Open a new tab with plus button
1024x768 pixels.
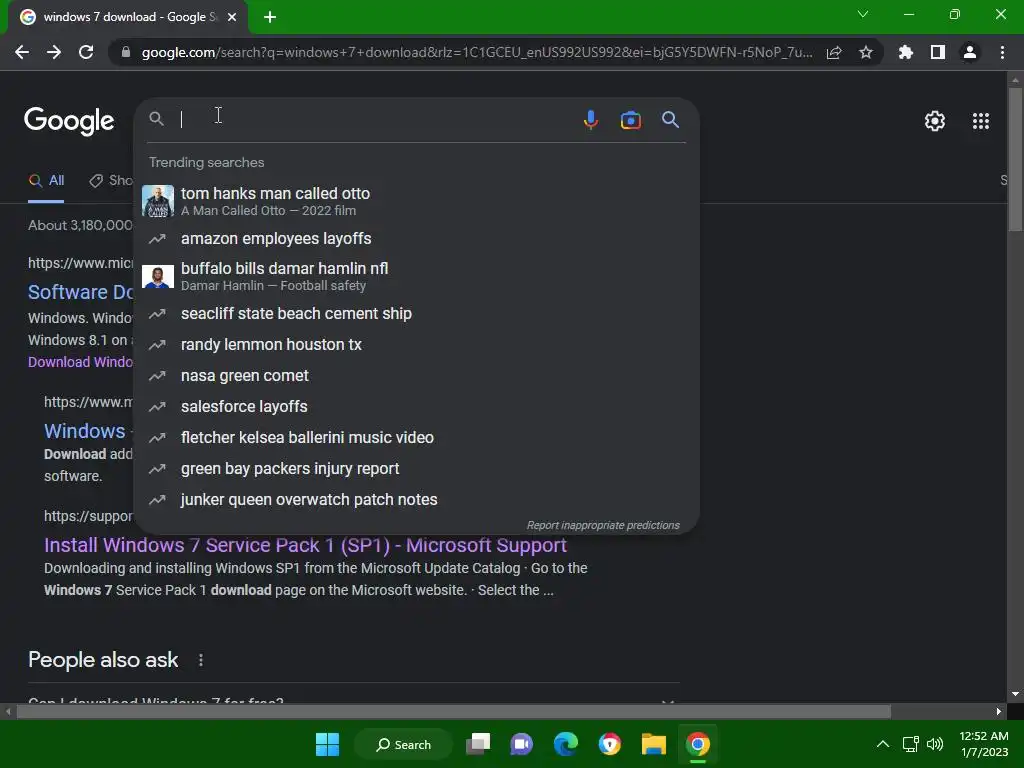coord(270,17)
